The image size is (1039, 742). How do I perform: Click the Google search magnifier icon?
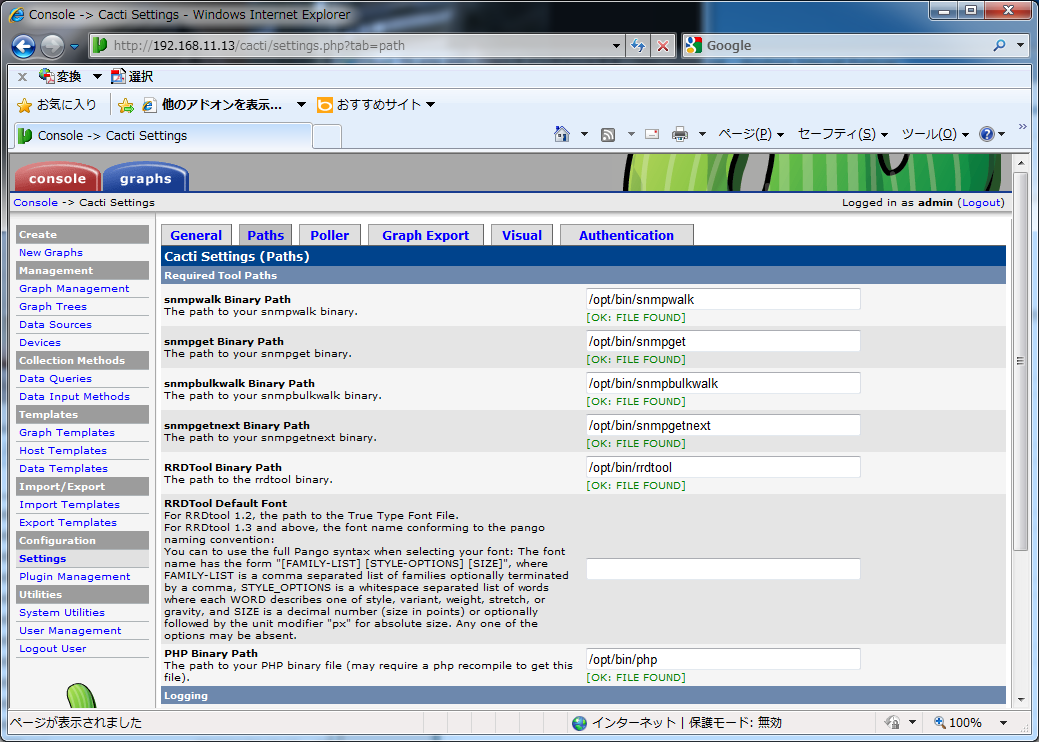pos(999,46)
